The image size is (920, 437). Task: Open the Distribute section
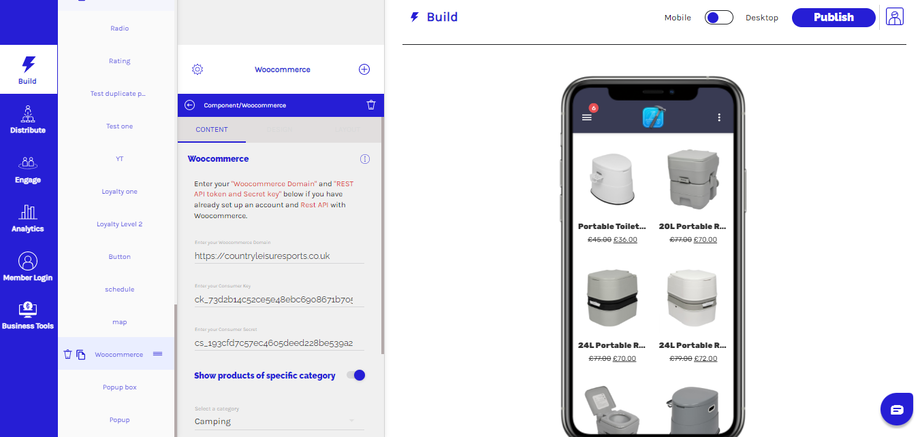[28, 119]
